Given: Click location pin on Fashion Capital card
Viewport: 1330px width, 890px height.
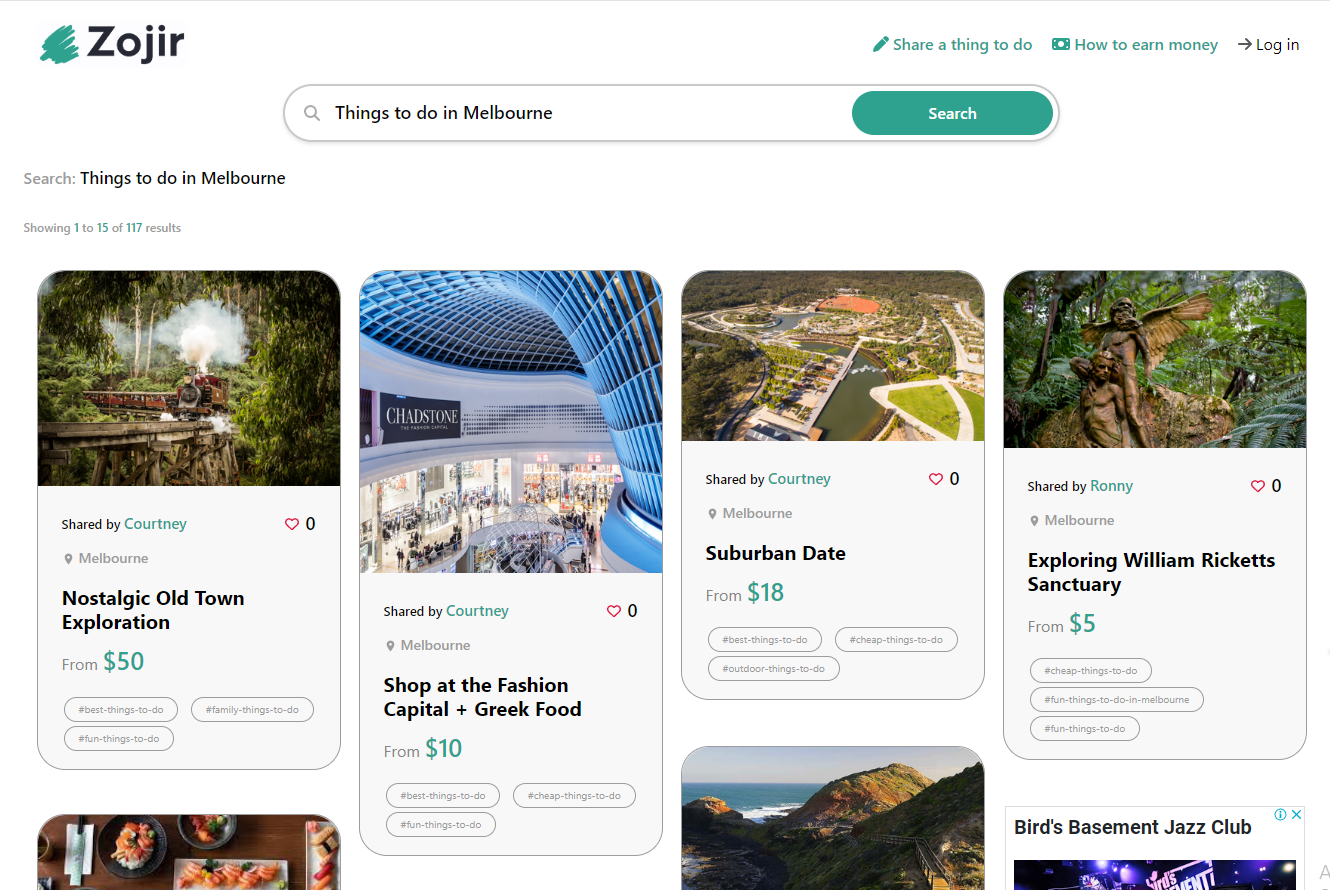Looking at the screenshot, I should 391,646.
